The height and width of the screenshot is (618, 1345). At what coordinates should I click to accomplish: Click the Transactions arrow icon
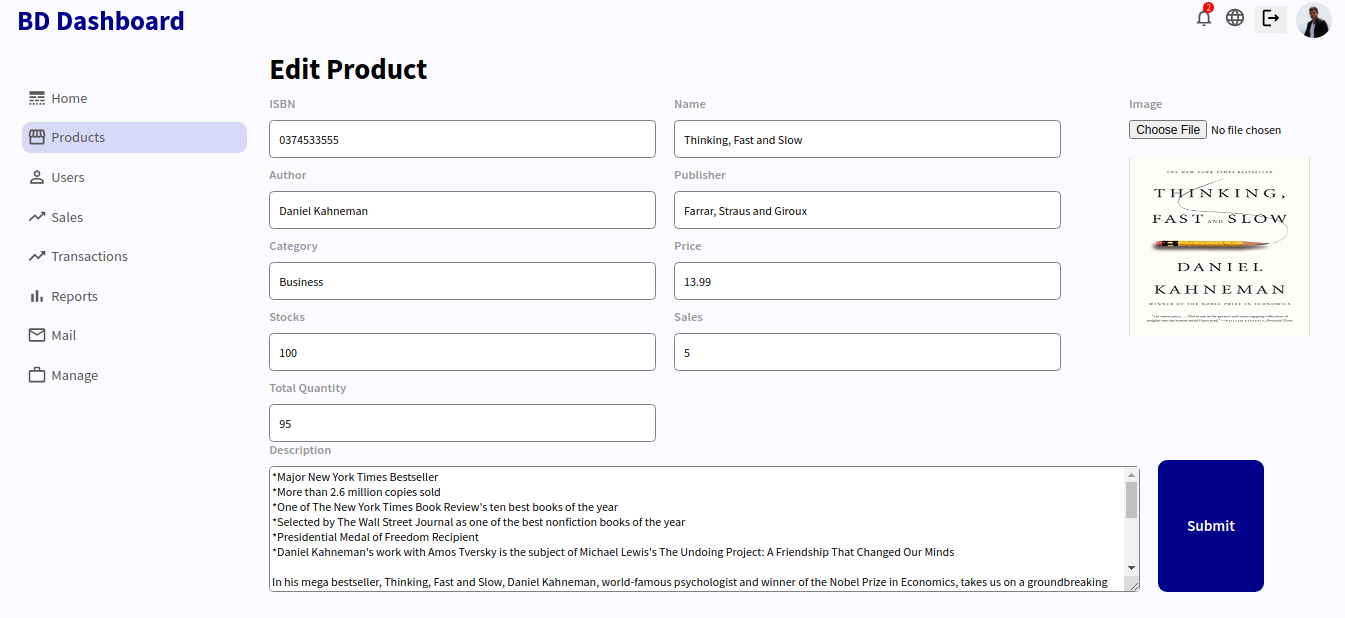click(x=36, y=256)
